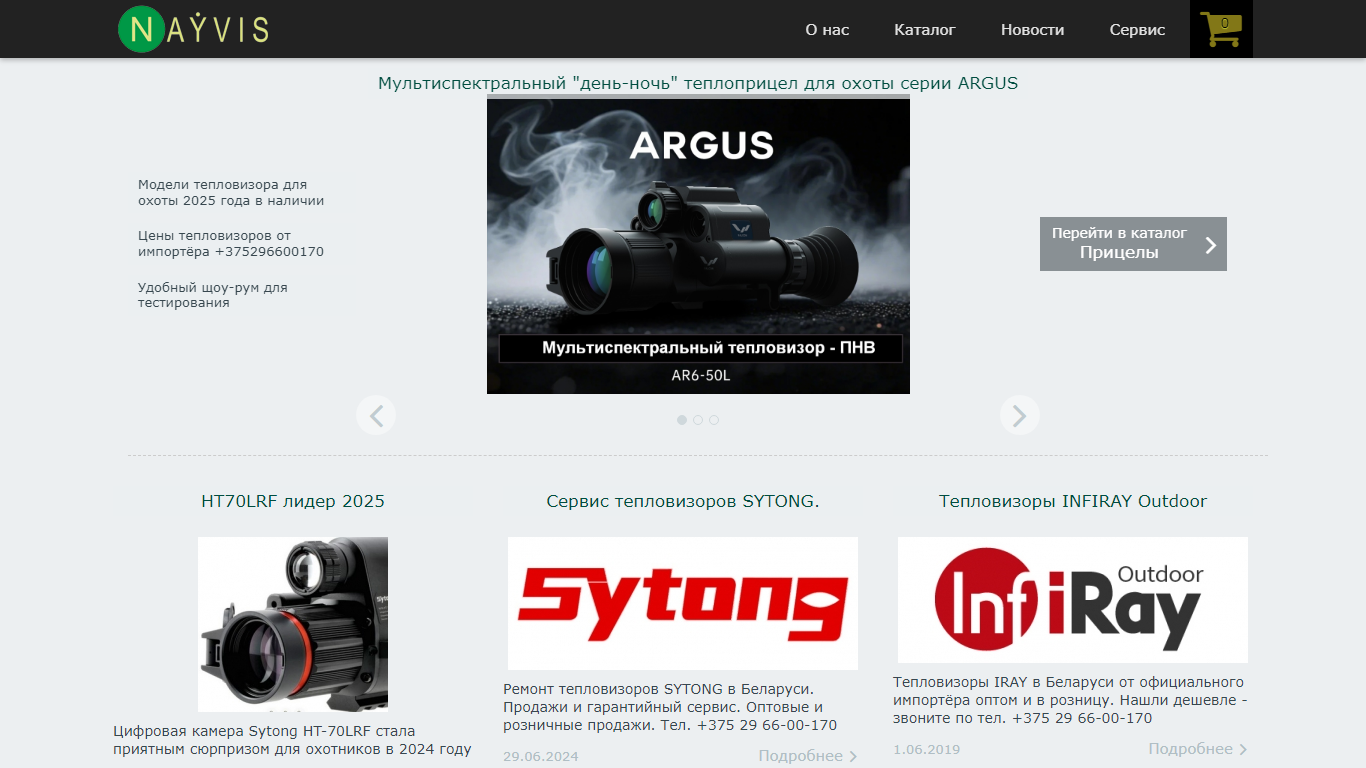This screenshot has height=768, width=1366.
Task: Click the InfiRay Outdoor logo image
Action: click(x=1073, y=600)
